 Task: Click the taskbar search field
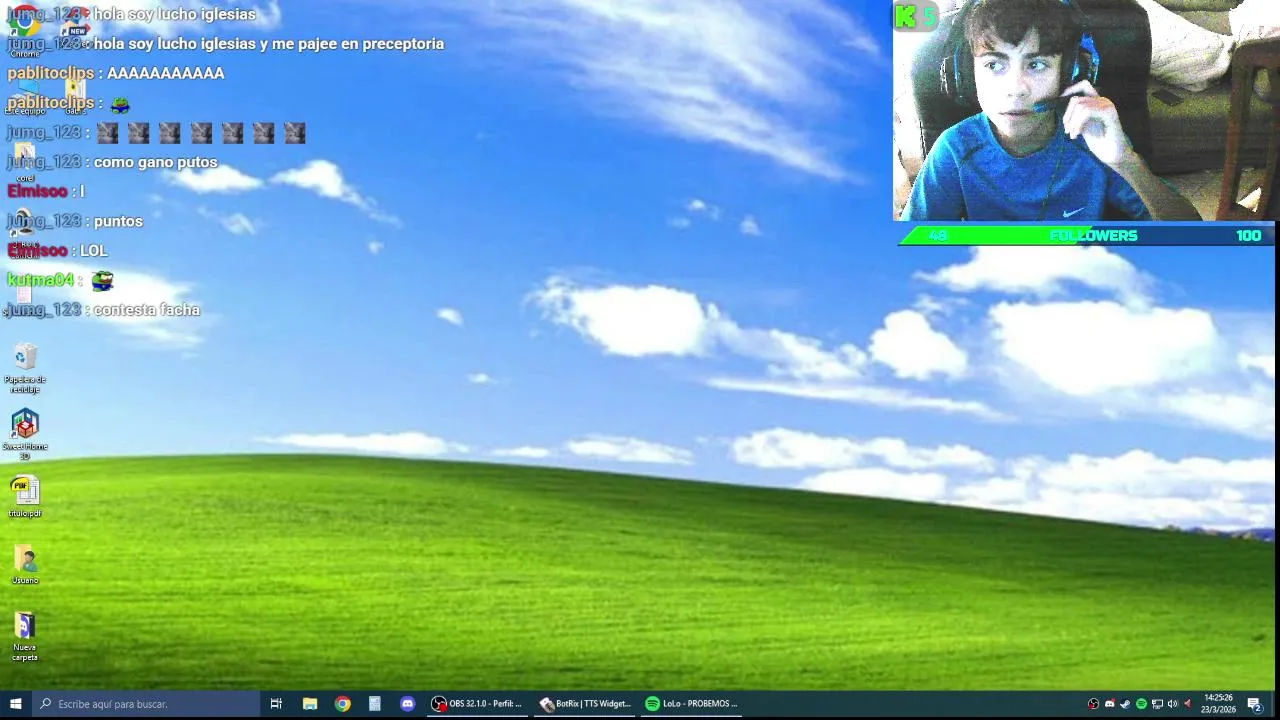tap(145, 704)
